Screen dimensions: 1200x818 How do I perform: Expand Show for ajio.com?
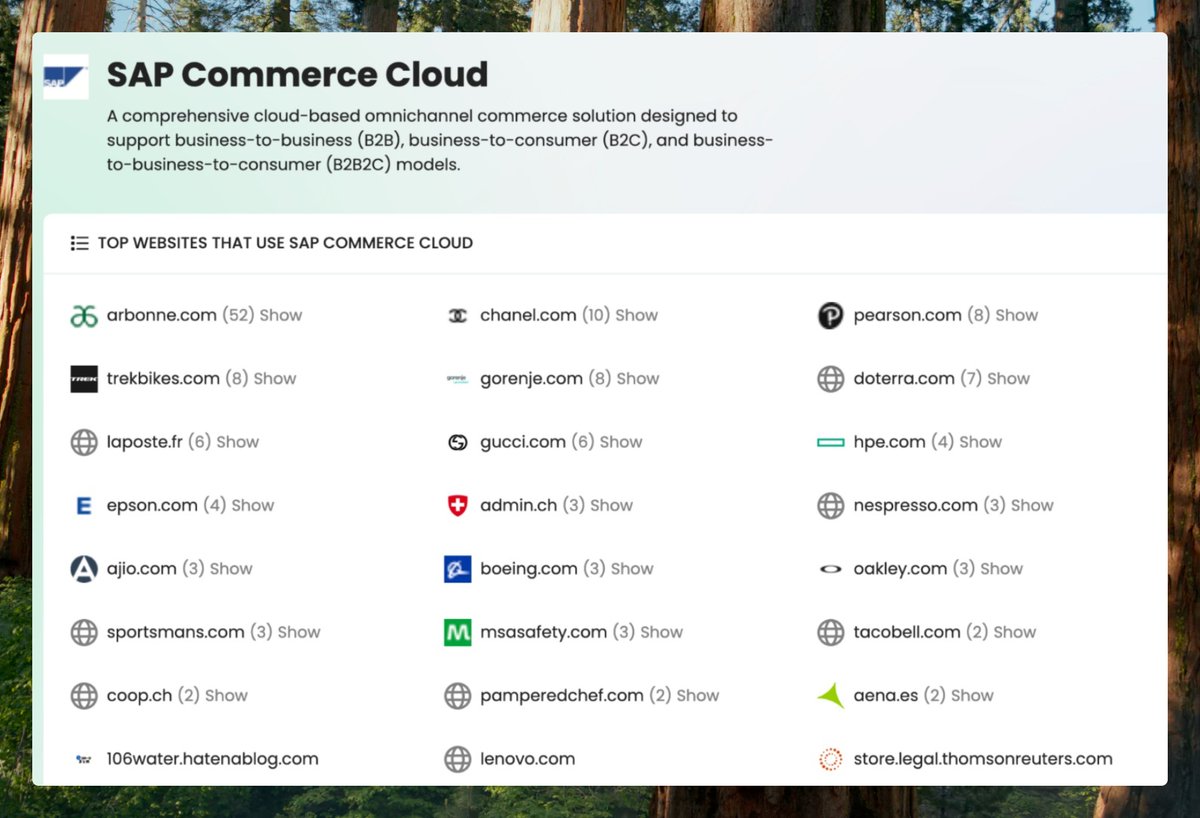tap(231, 568)
